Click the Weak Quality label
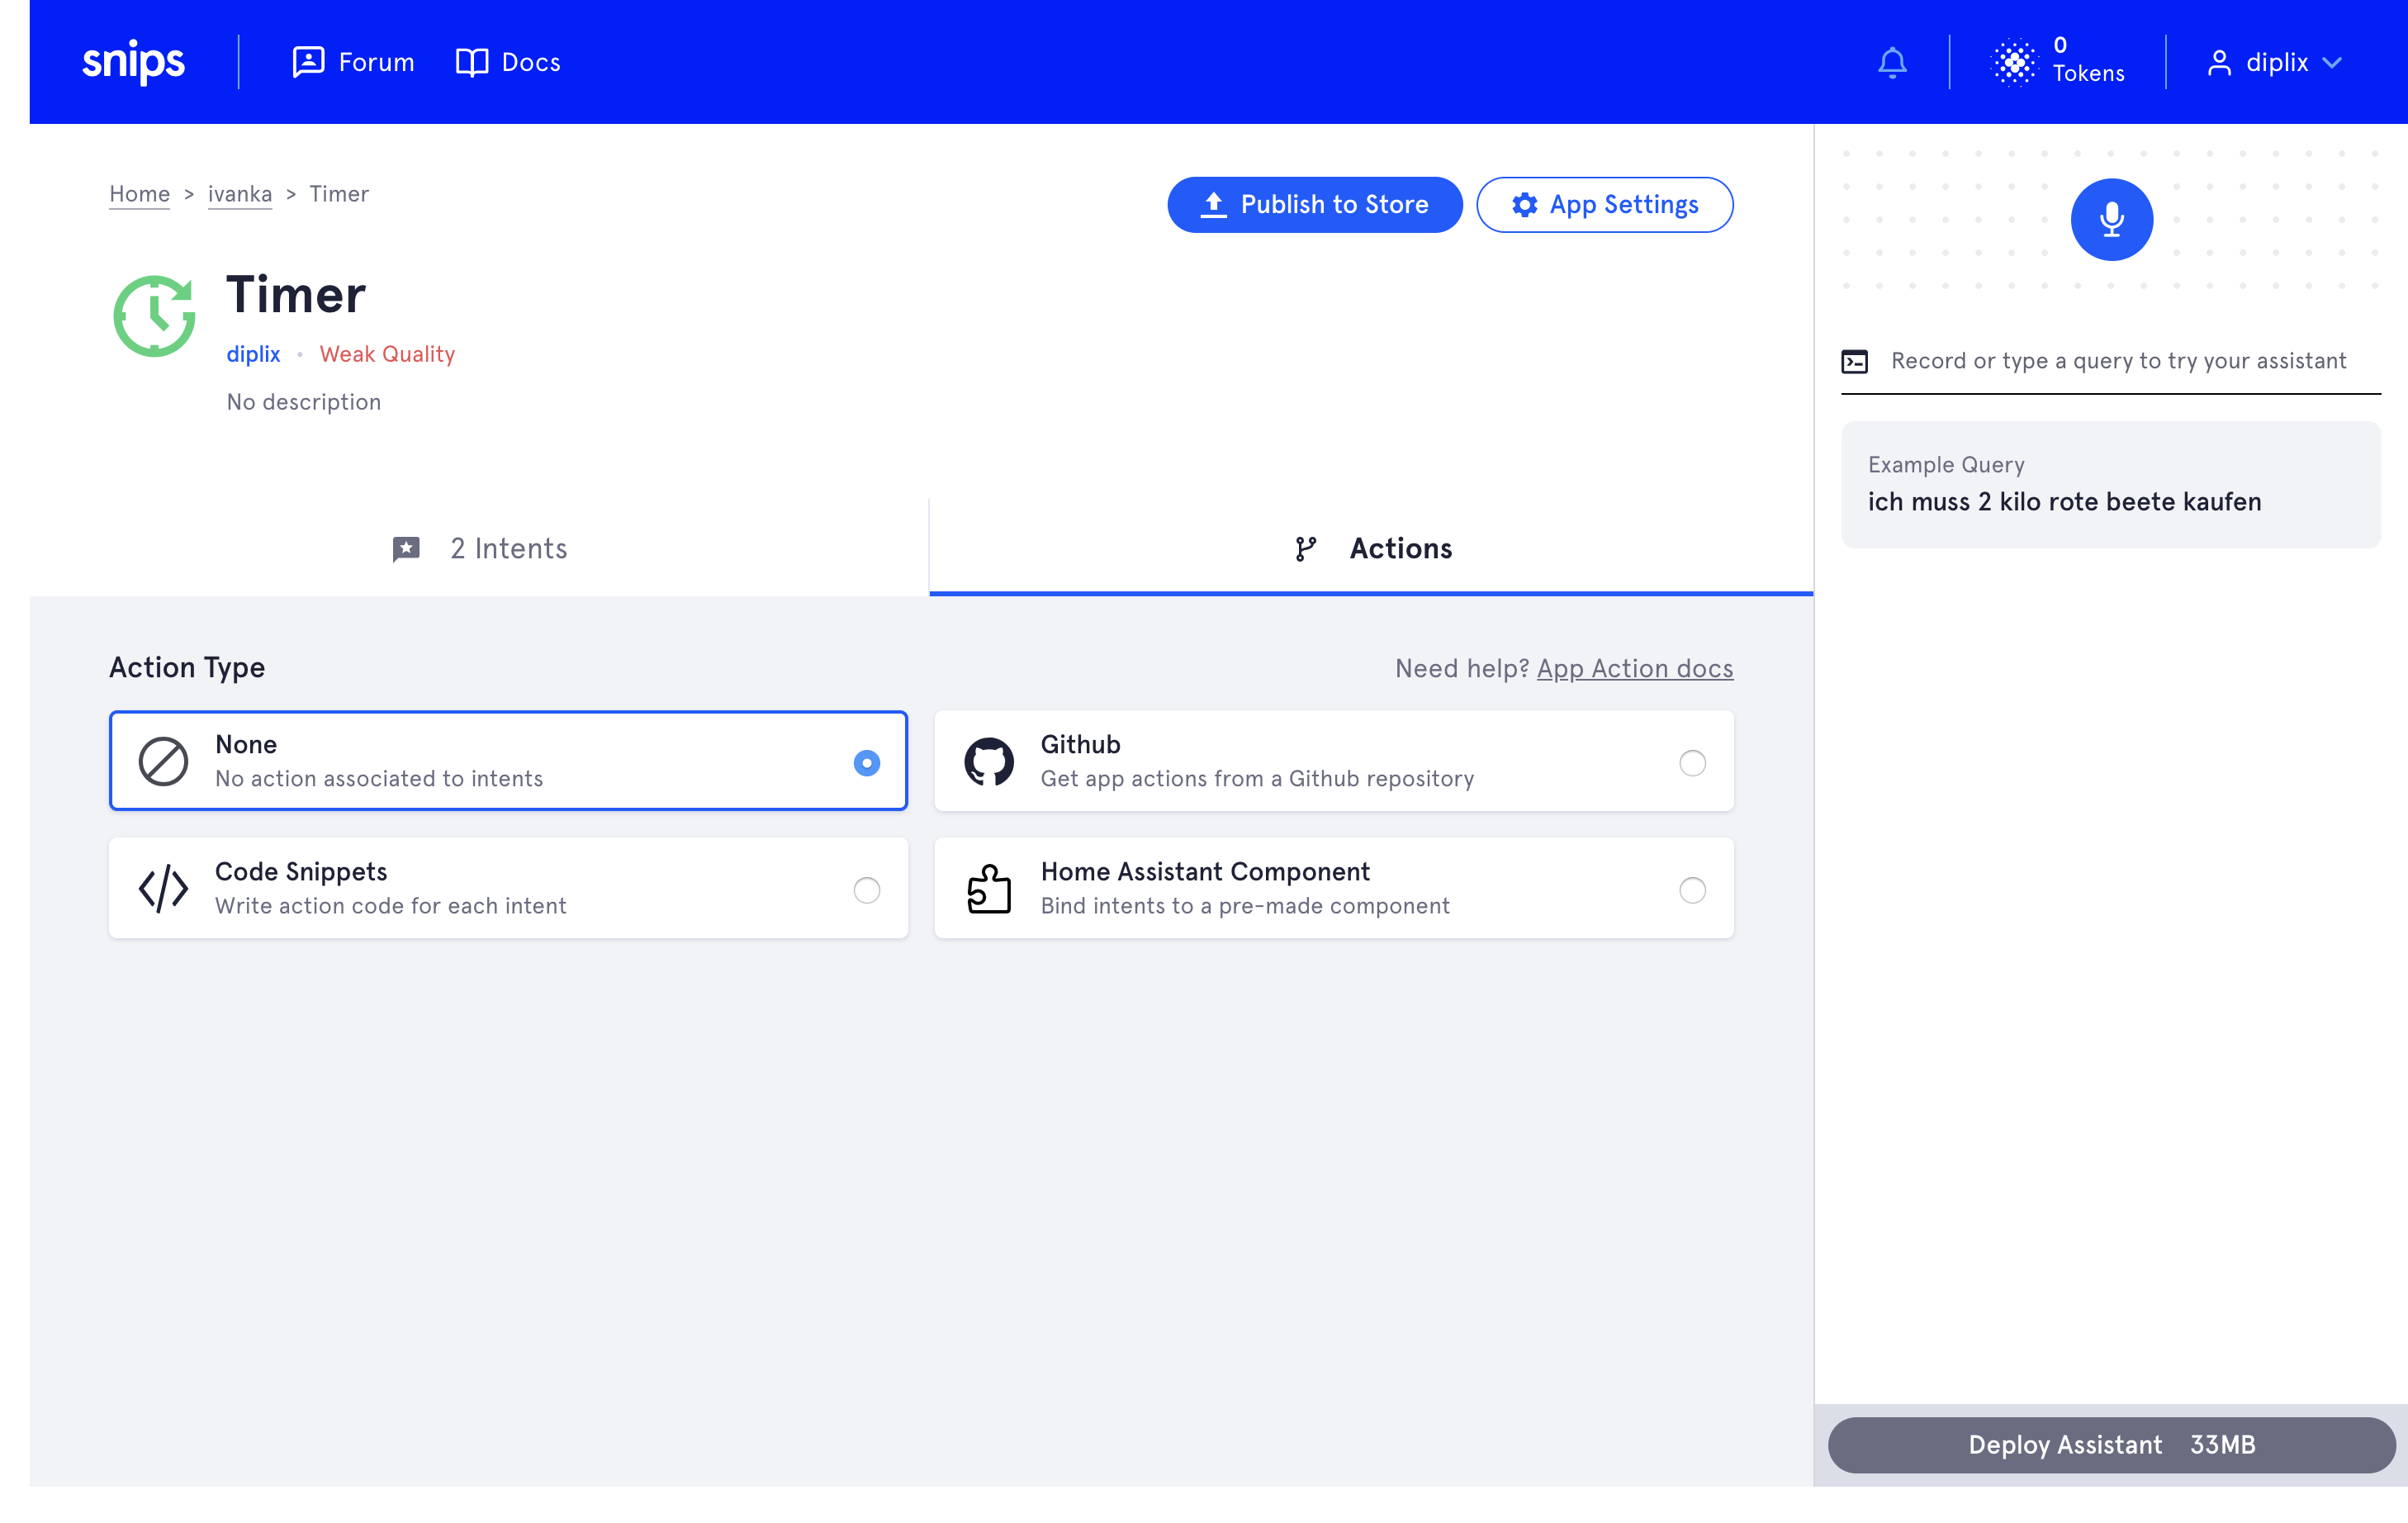The width and height of the screenshot is (2408, 1523). coord(387,354)
